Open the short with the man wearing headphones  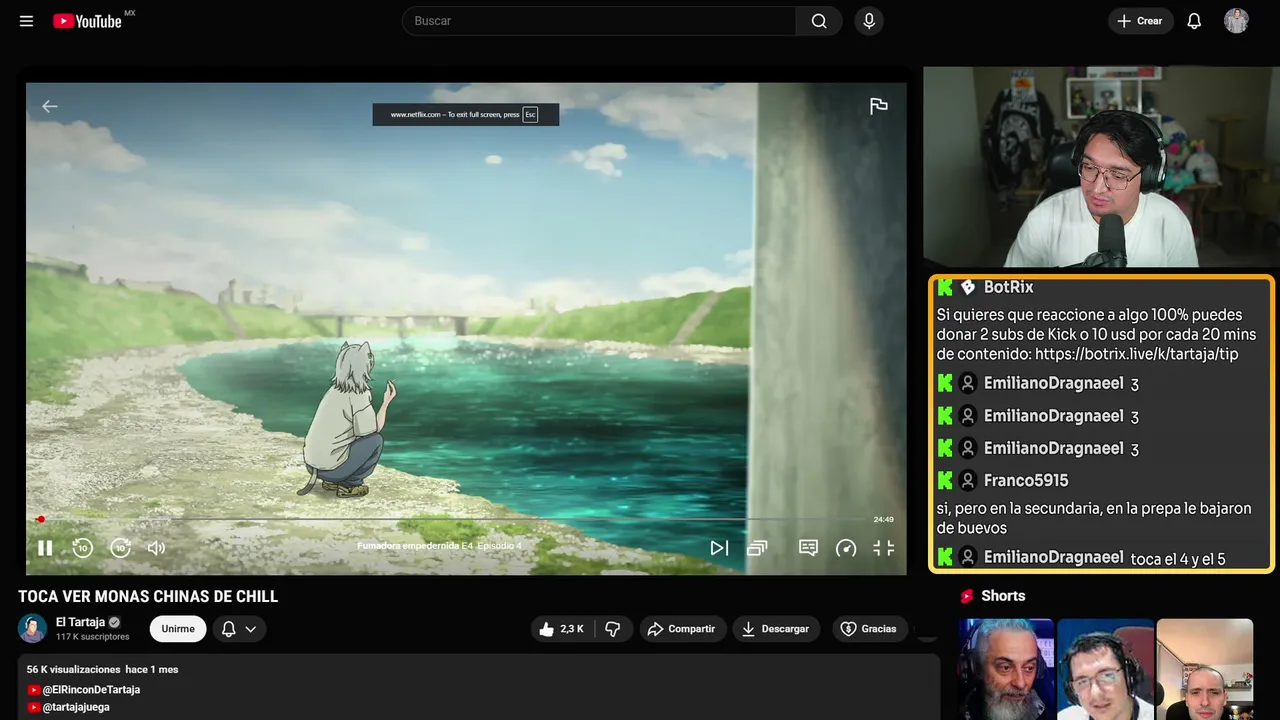pos(1105,669)
